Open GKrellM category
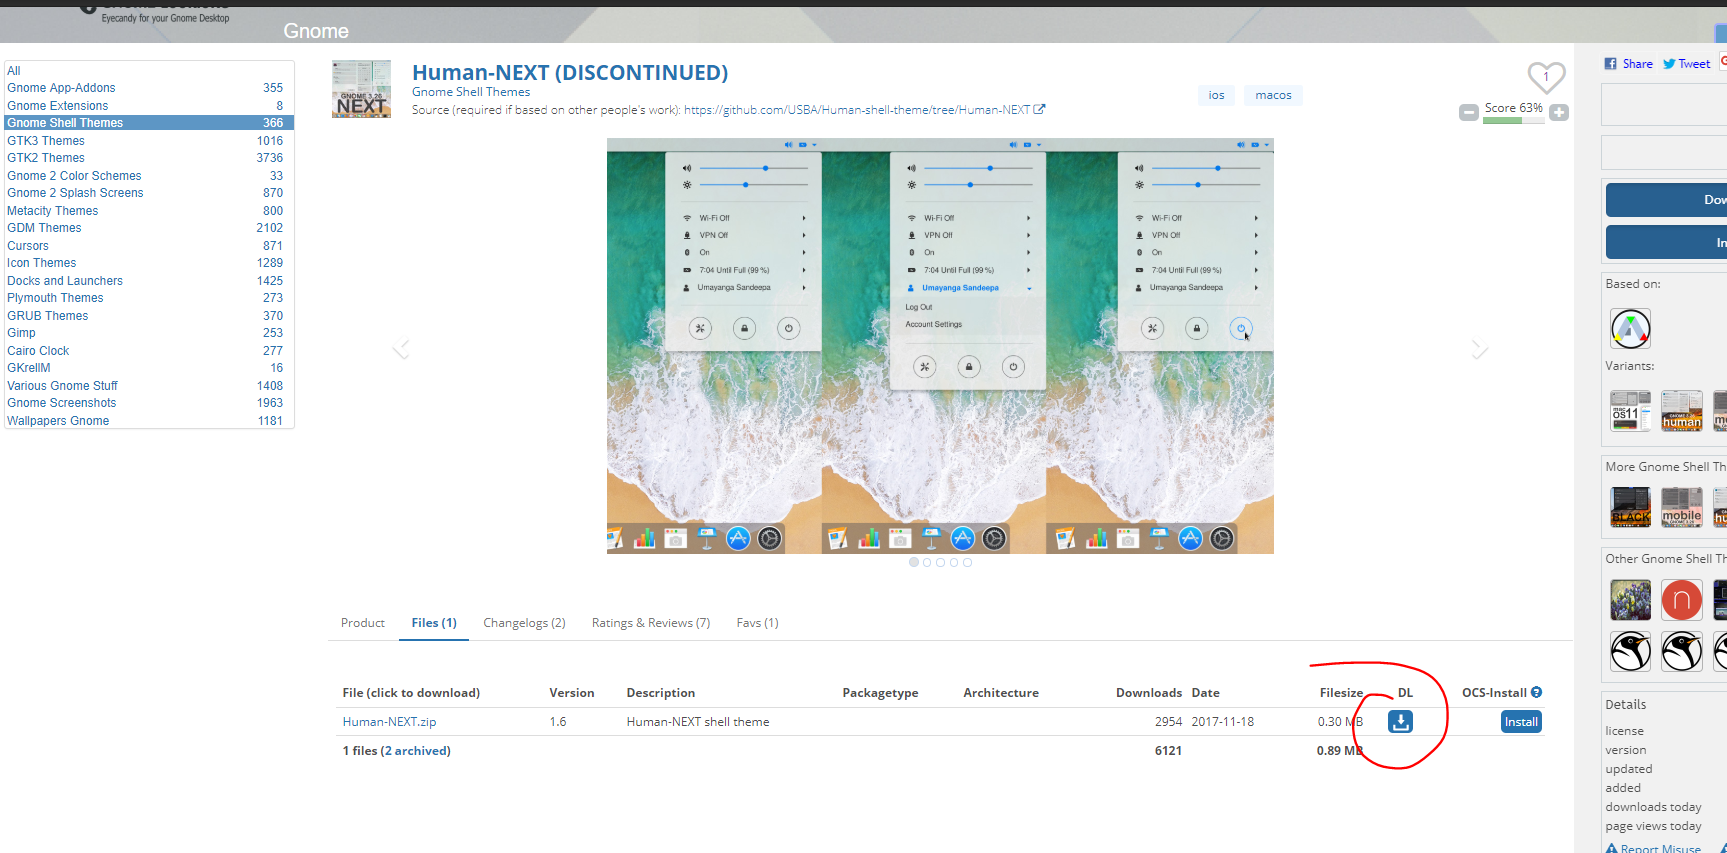Screen dimensions: 1727x853 [x=29, y=368]
